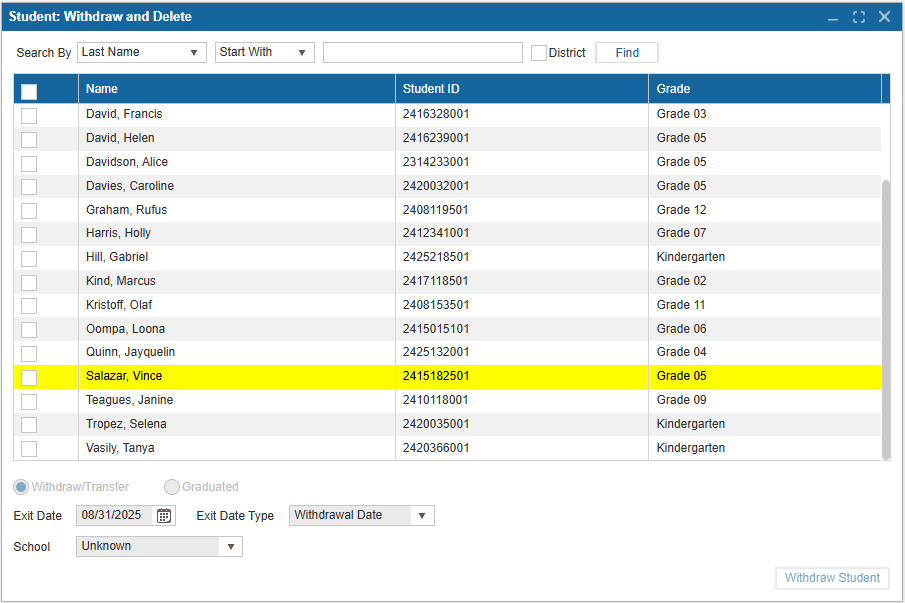
Task: Open the Exit Date Type dropdown
Action: point(361,516)
